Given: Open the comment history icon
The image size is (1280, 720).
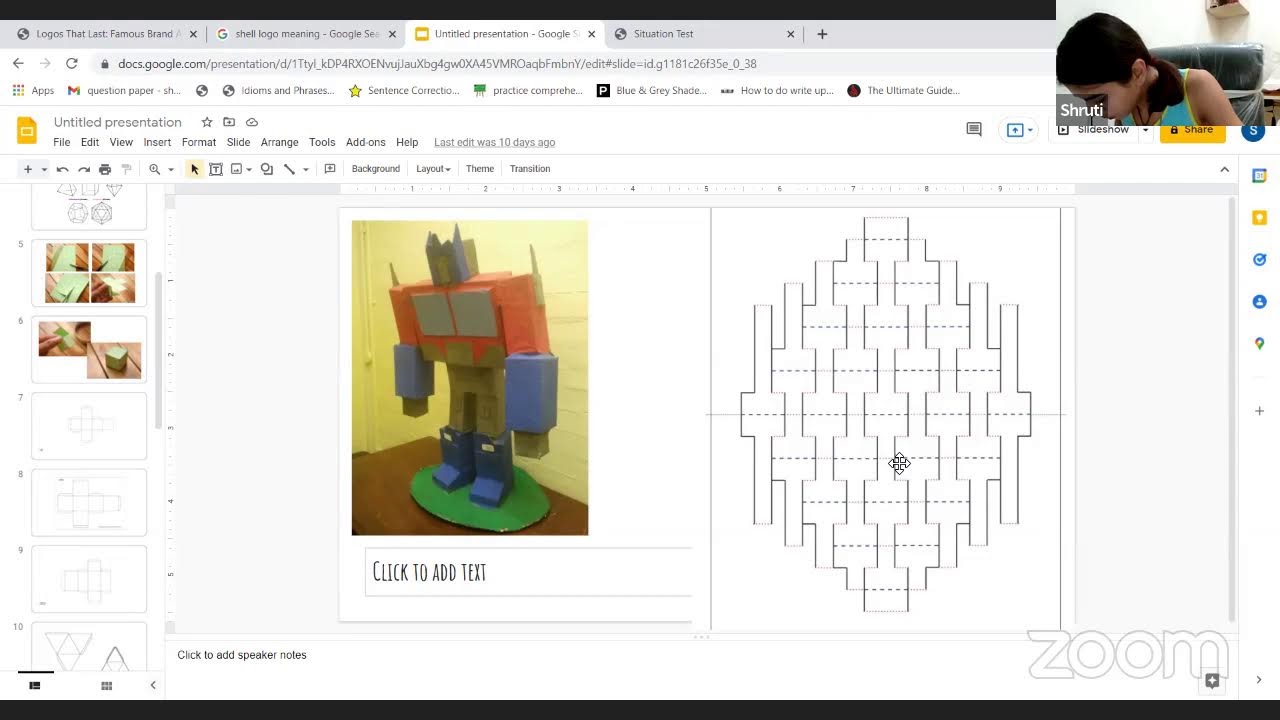Looking at the screenshot, I should [x=974, y=130].
